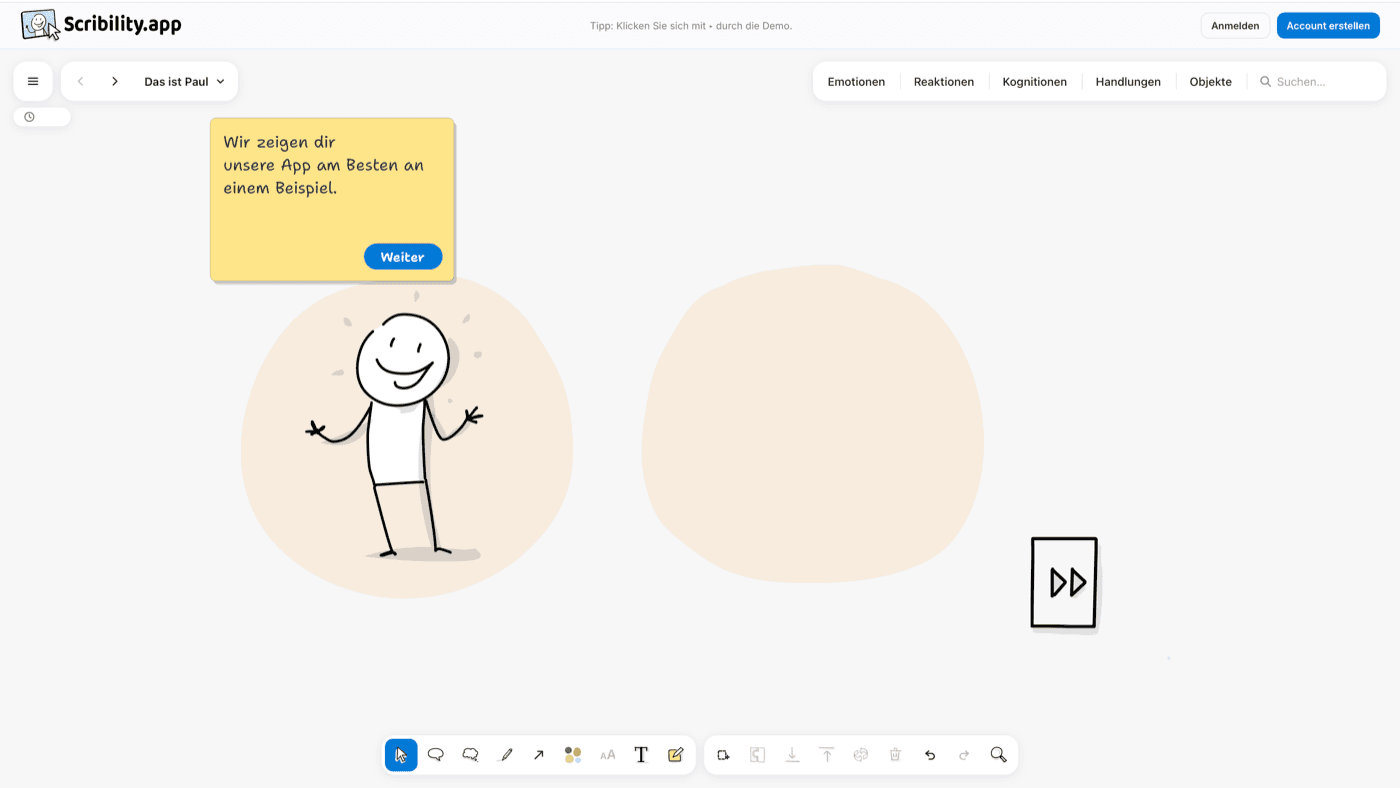Open the color palette dots
The height and width of the screenshot is (788, 1400).
point(573,755)
